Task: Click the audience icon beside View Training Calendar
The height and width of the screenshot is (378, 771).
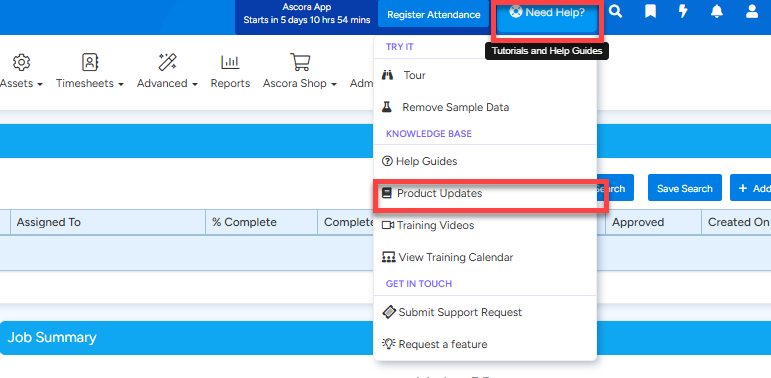Action: point(388,257)
